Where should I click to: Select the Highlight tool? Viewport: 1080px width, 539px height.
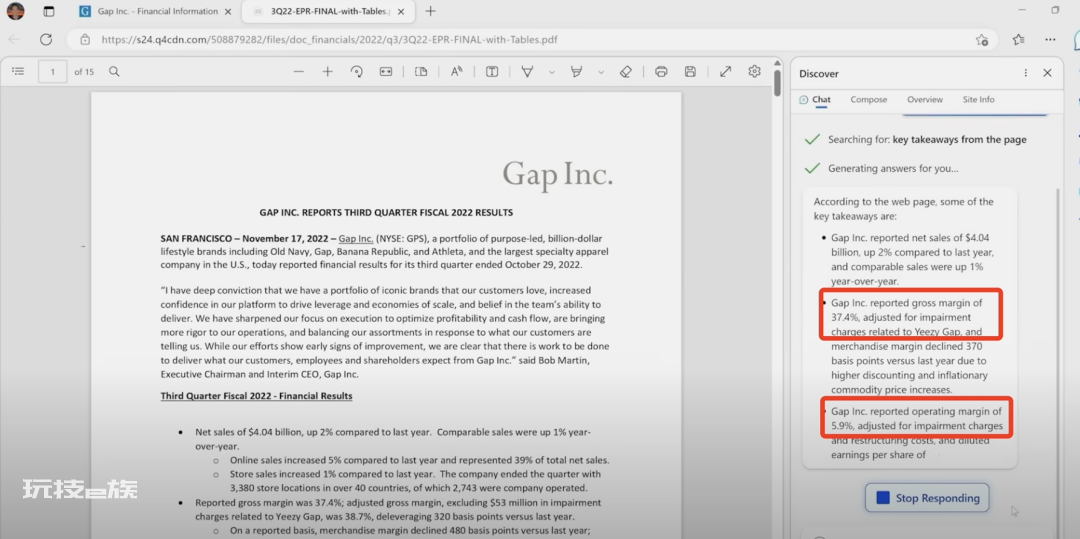(x=577, y=72)
